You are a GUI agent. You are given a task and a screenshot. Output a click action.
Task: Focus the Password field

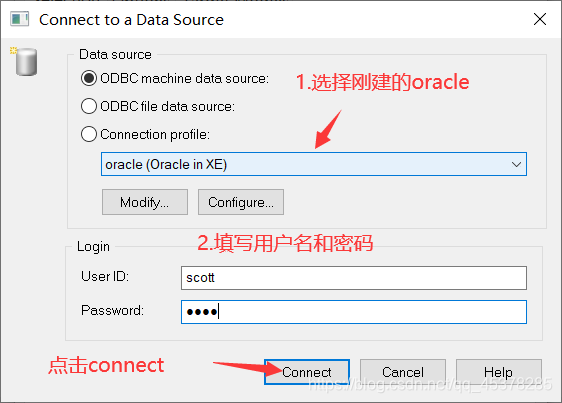click(x=354, y=312)
